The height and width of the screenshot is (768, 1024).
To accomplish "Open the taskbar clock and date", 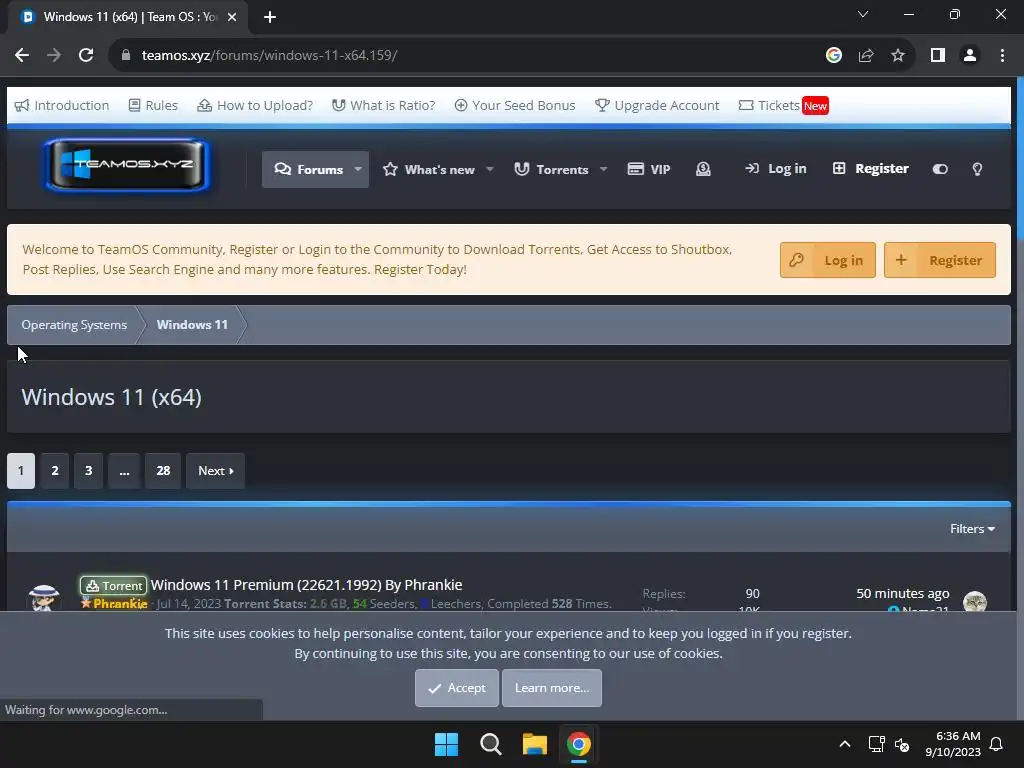I will tap(953, 744).
